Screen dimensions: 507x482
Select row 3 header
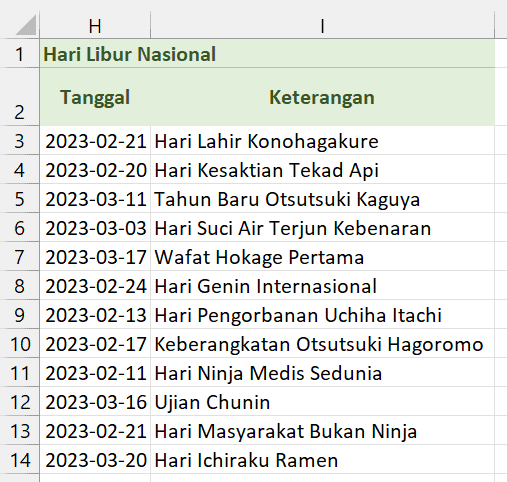click(19, 140)
